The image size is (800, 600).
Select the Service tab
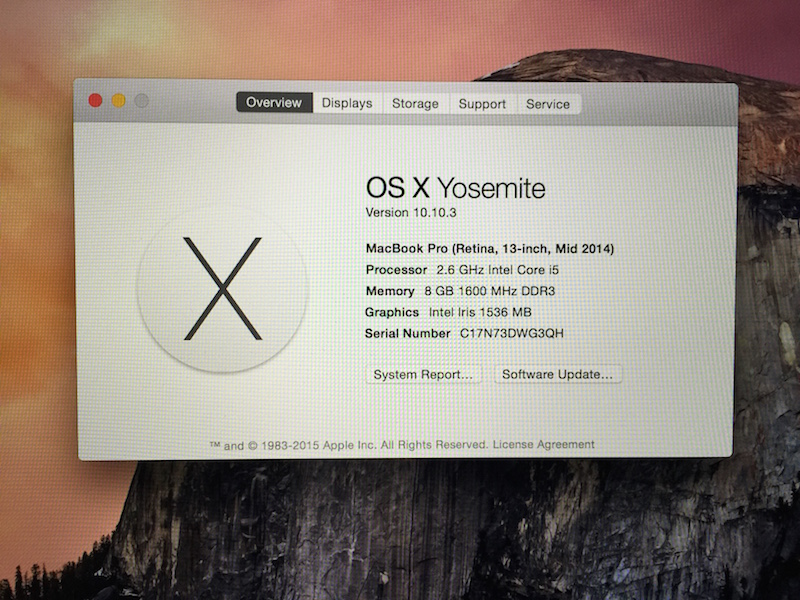point(548,104)
